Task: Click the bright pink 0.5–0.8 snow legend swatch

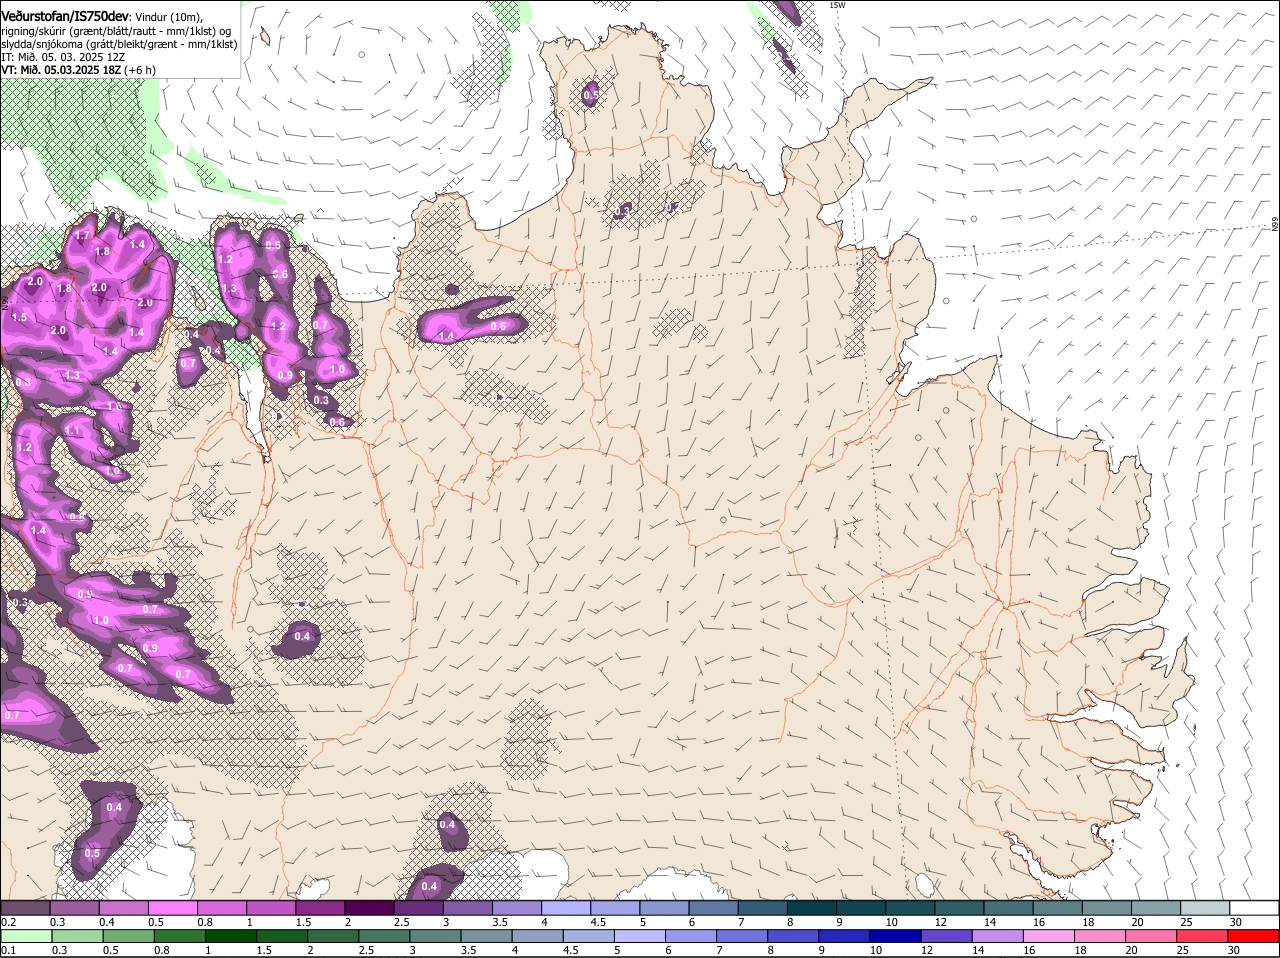Action: pyautogui.click(x=173, y=907)
